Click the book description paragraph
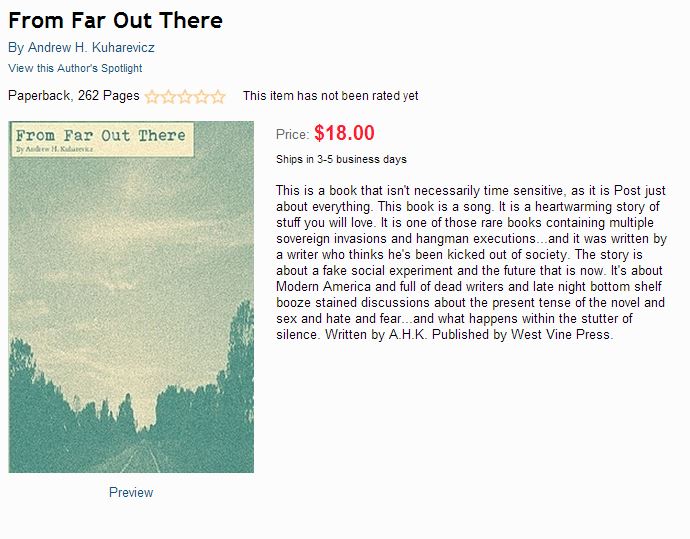The height and width of the screenshot is (539, 690). [x=471, y=262]
